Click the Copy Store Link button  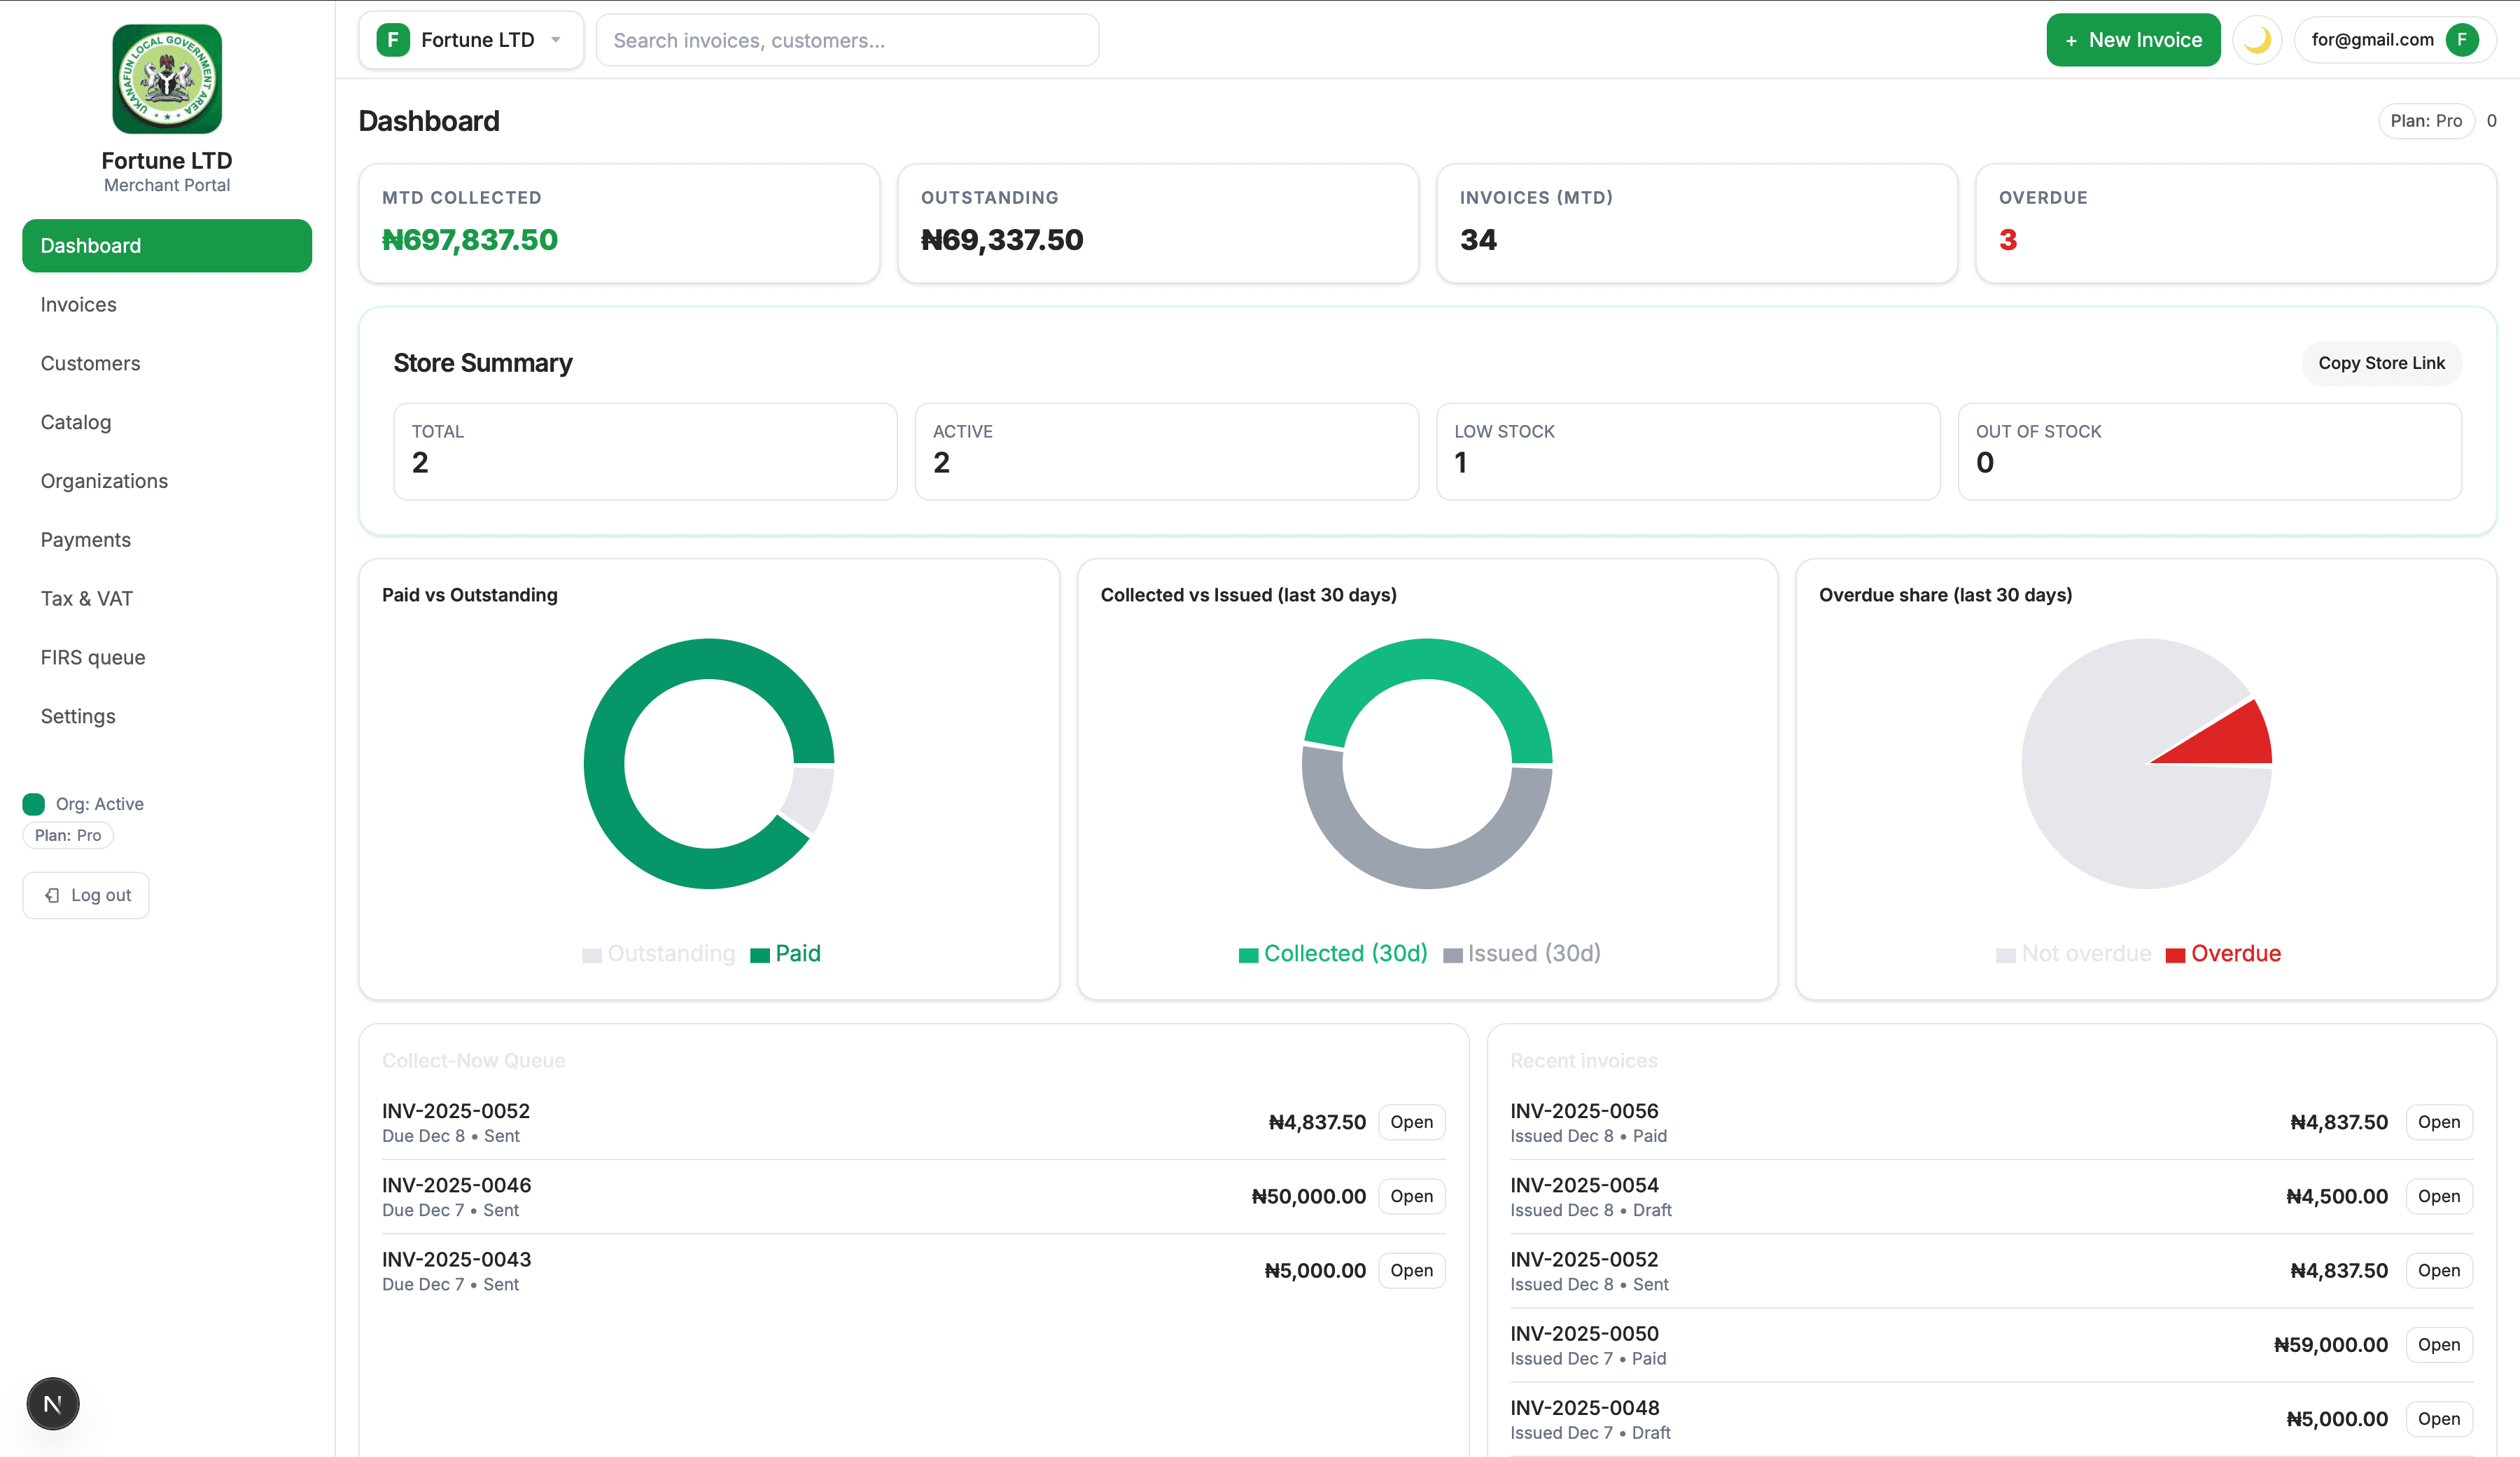(2381, 363)
